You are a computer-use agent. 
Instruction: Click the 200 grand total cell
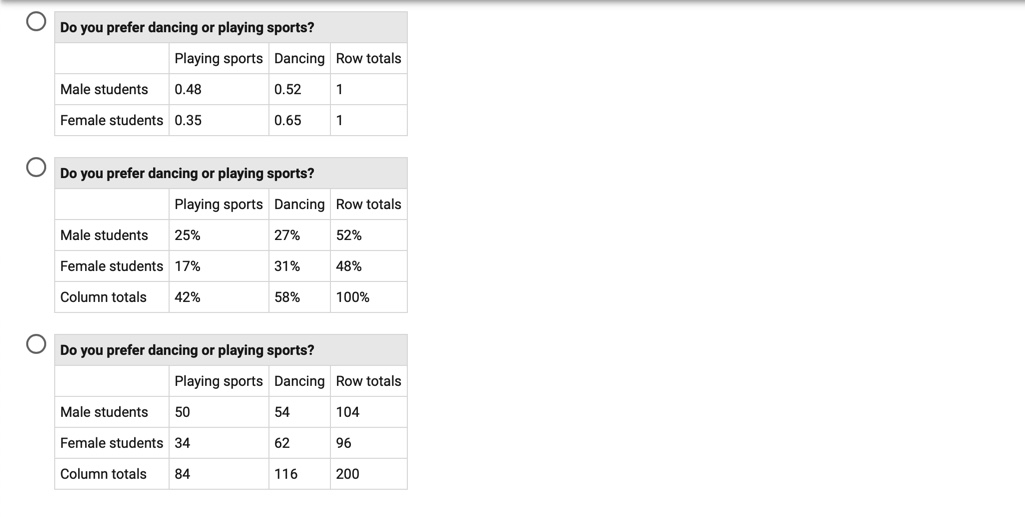tap(348, 474)
